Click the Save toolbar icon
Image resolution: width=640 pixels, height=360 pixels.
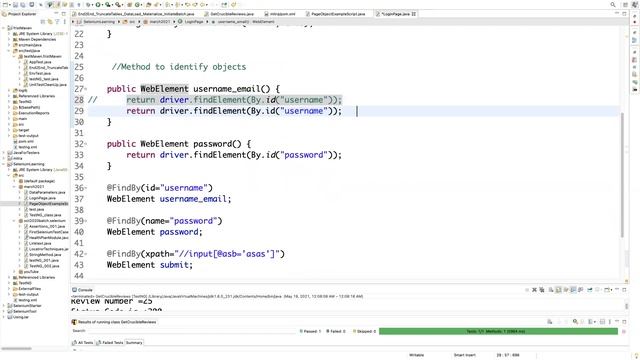coord(15,5)
